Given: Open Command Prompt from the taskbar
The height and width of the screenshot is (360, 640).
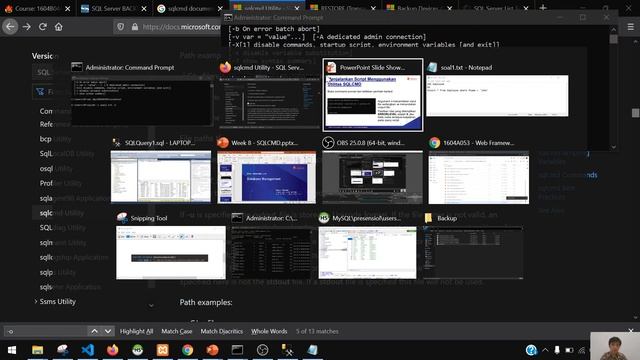Looking at the screenshot, I should coord(237,350).
